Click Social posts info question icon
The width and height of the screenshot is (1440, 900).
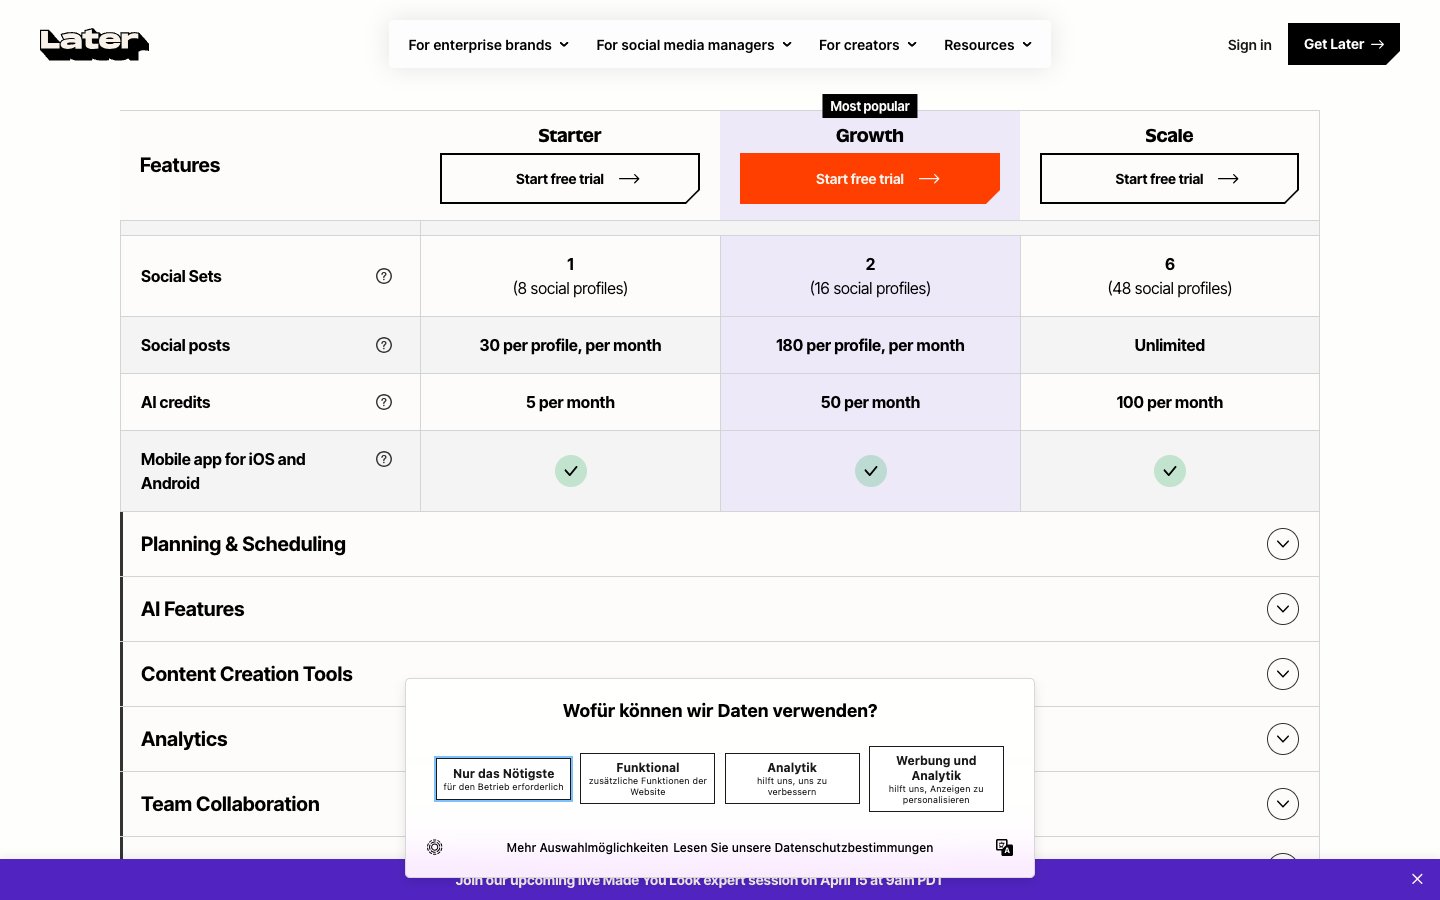tap(384, 345)
